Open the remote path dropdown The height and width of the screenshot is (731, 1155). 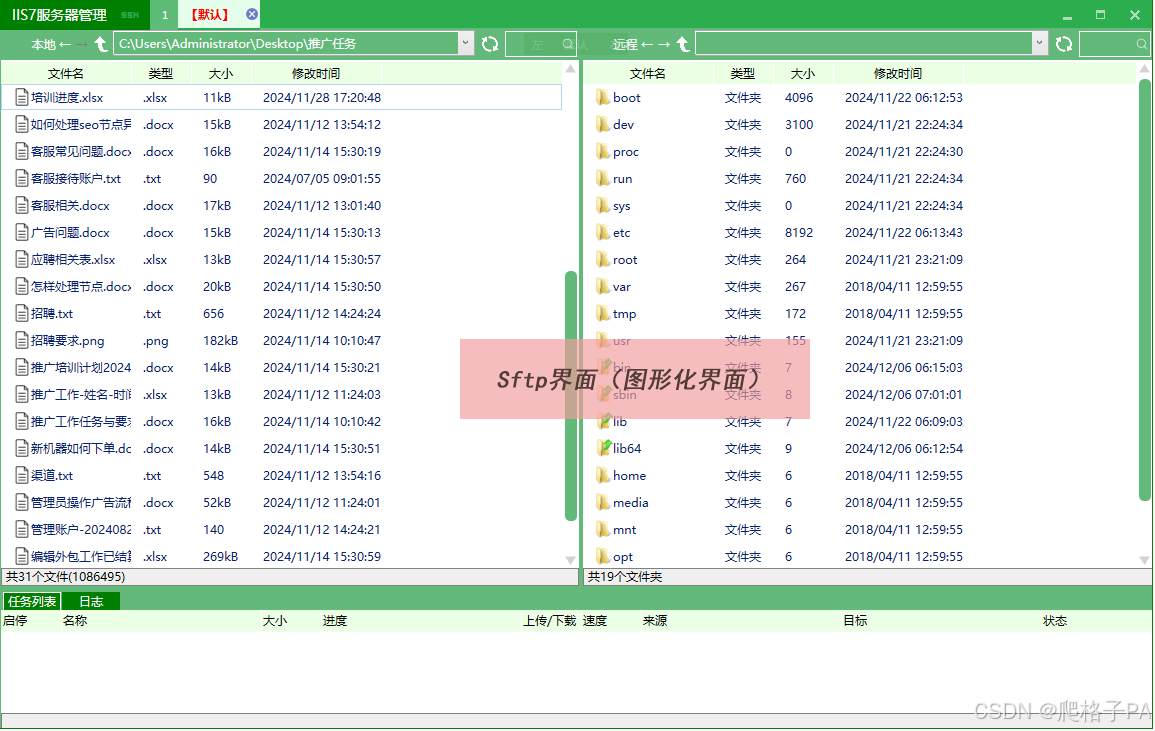[x=1039, y=43]
